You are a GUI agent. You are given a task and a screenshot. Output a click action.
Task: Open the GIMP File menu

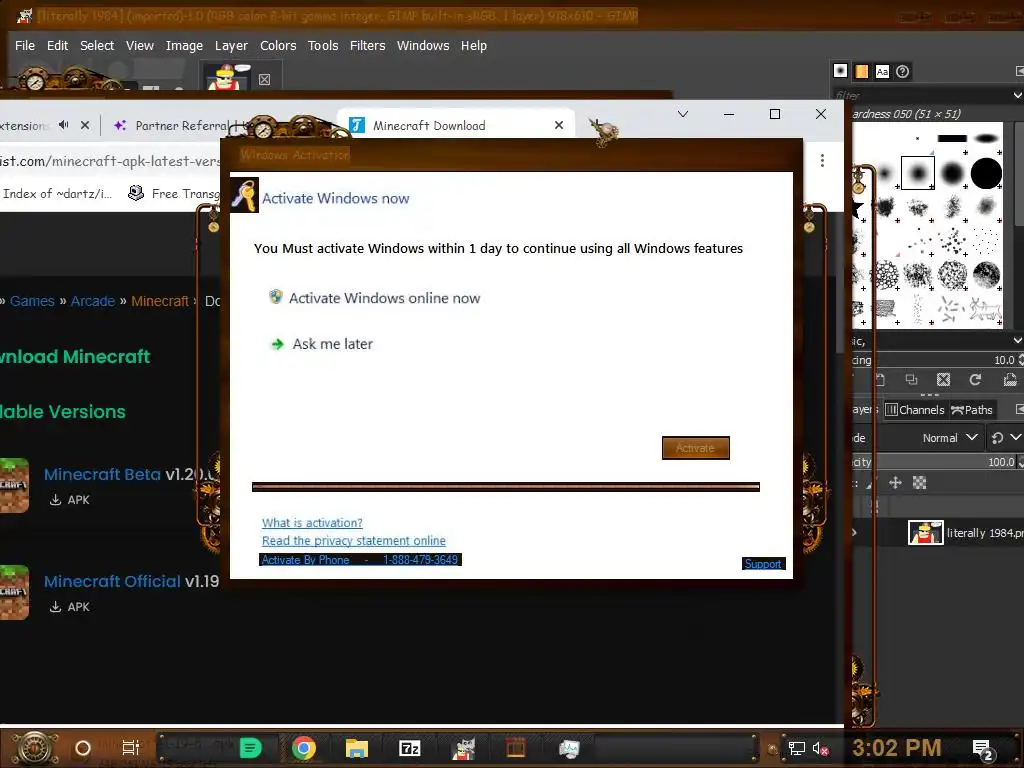25,45
